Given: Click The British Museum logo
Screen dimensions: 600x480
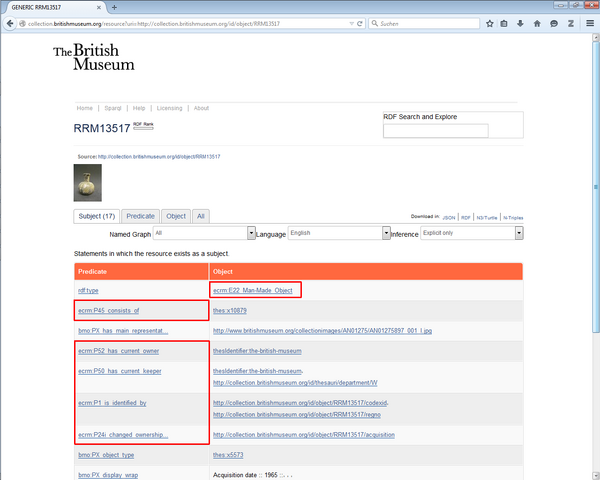Looking at the screenshot, I should tap(94, 57).
